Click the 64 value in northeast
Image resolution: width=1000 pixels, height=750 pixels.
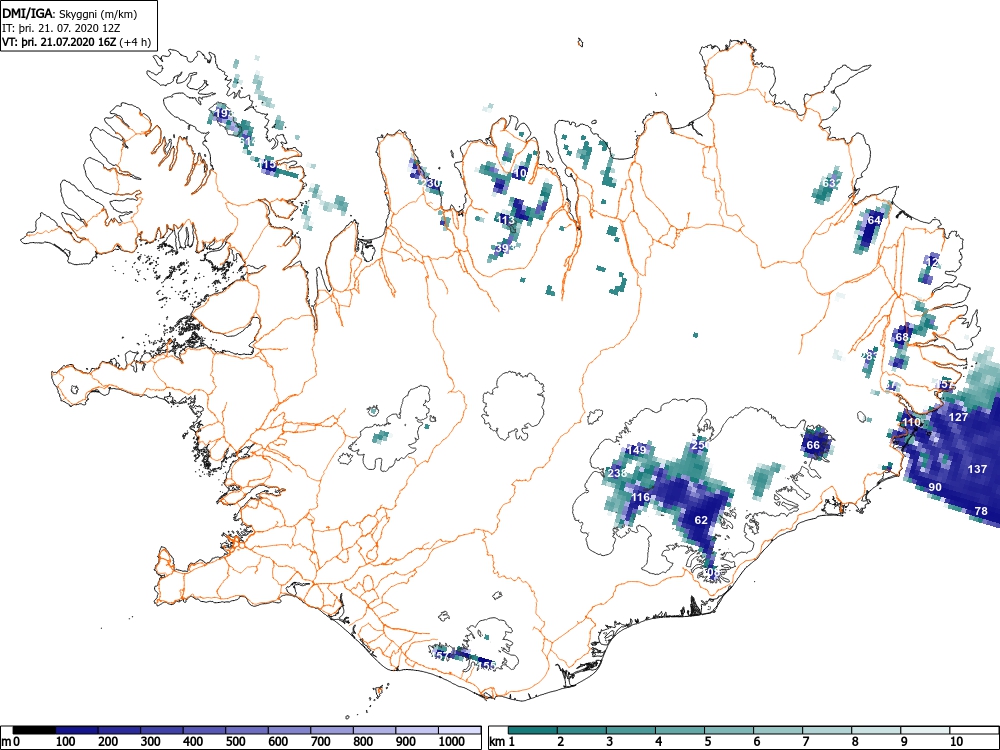874,220
